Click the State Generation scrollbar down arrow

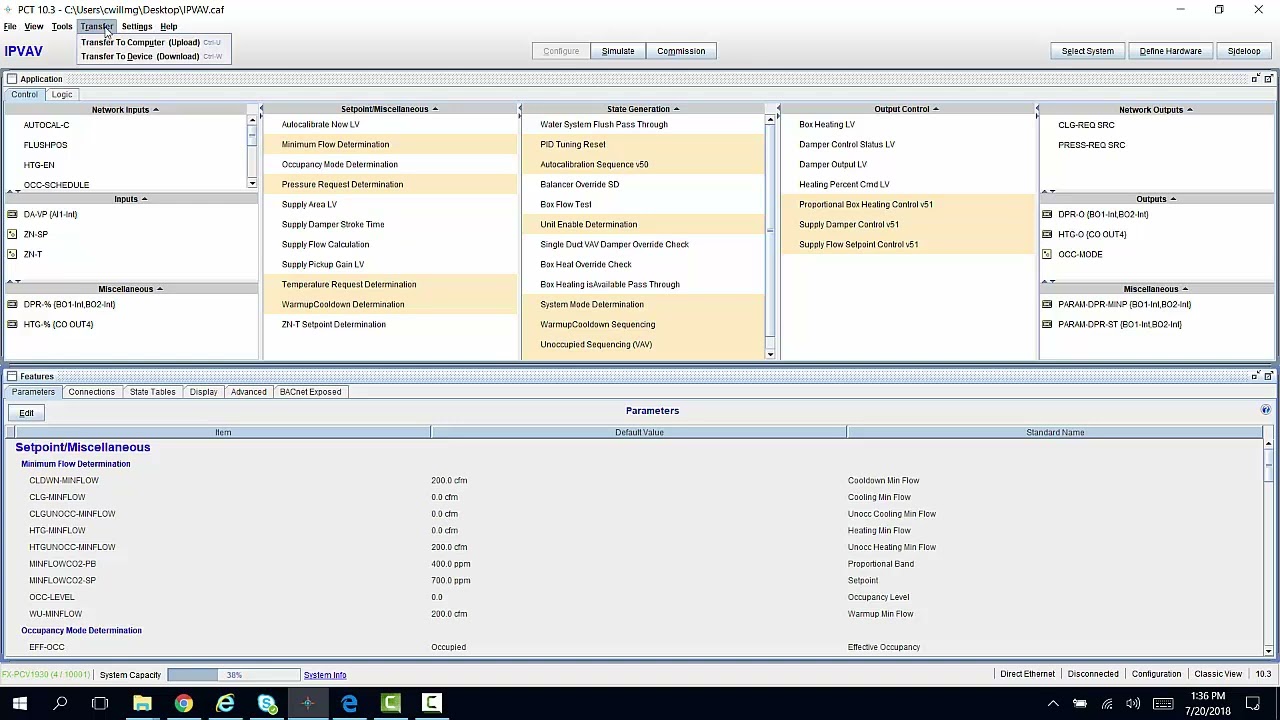(770, 354)
